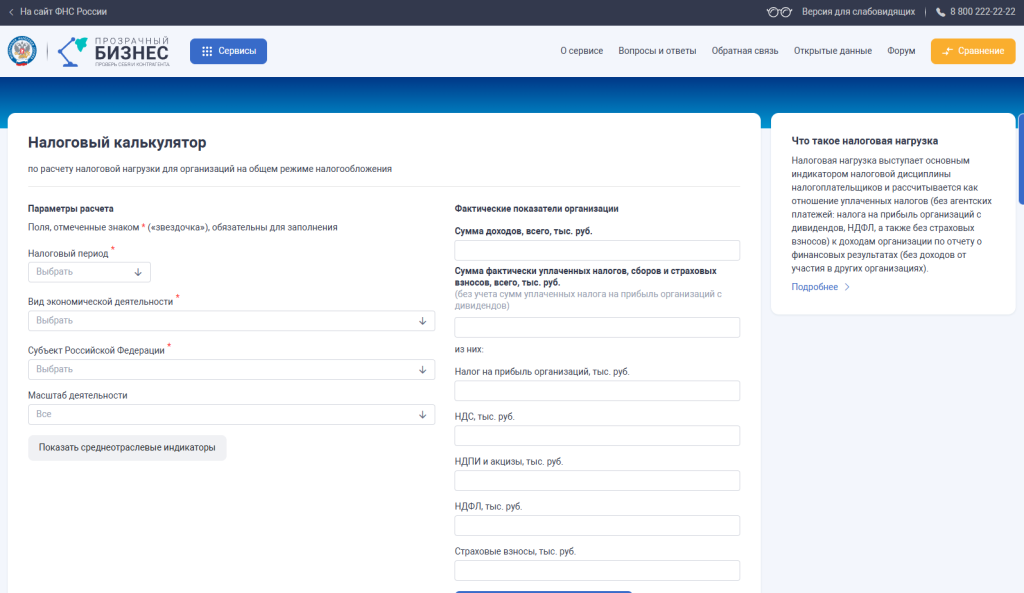Image resolution: width=1024 pixels, height=593 pixels.
Task: Click Показать среднеотраслевые индикаторы button
Action: (127, 448)
